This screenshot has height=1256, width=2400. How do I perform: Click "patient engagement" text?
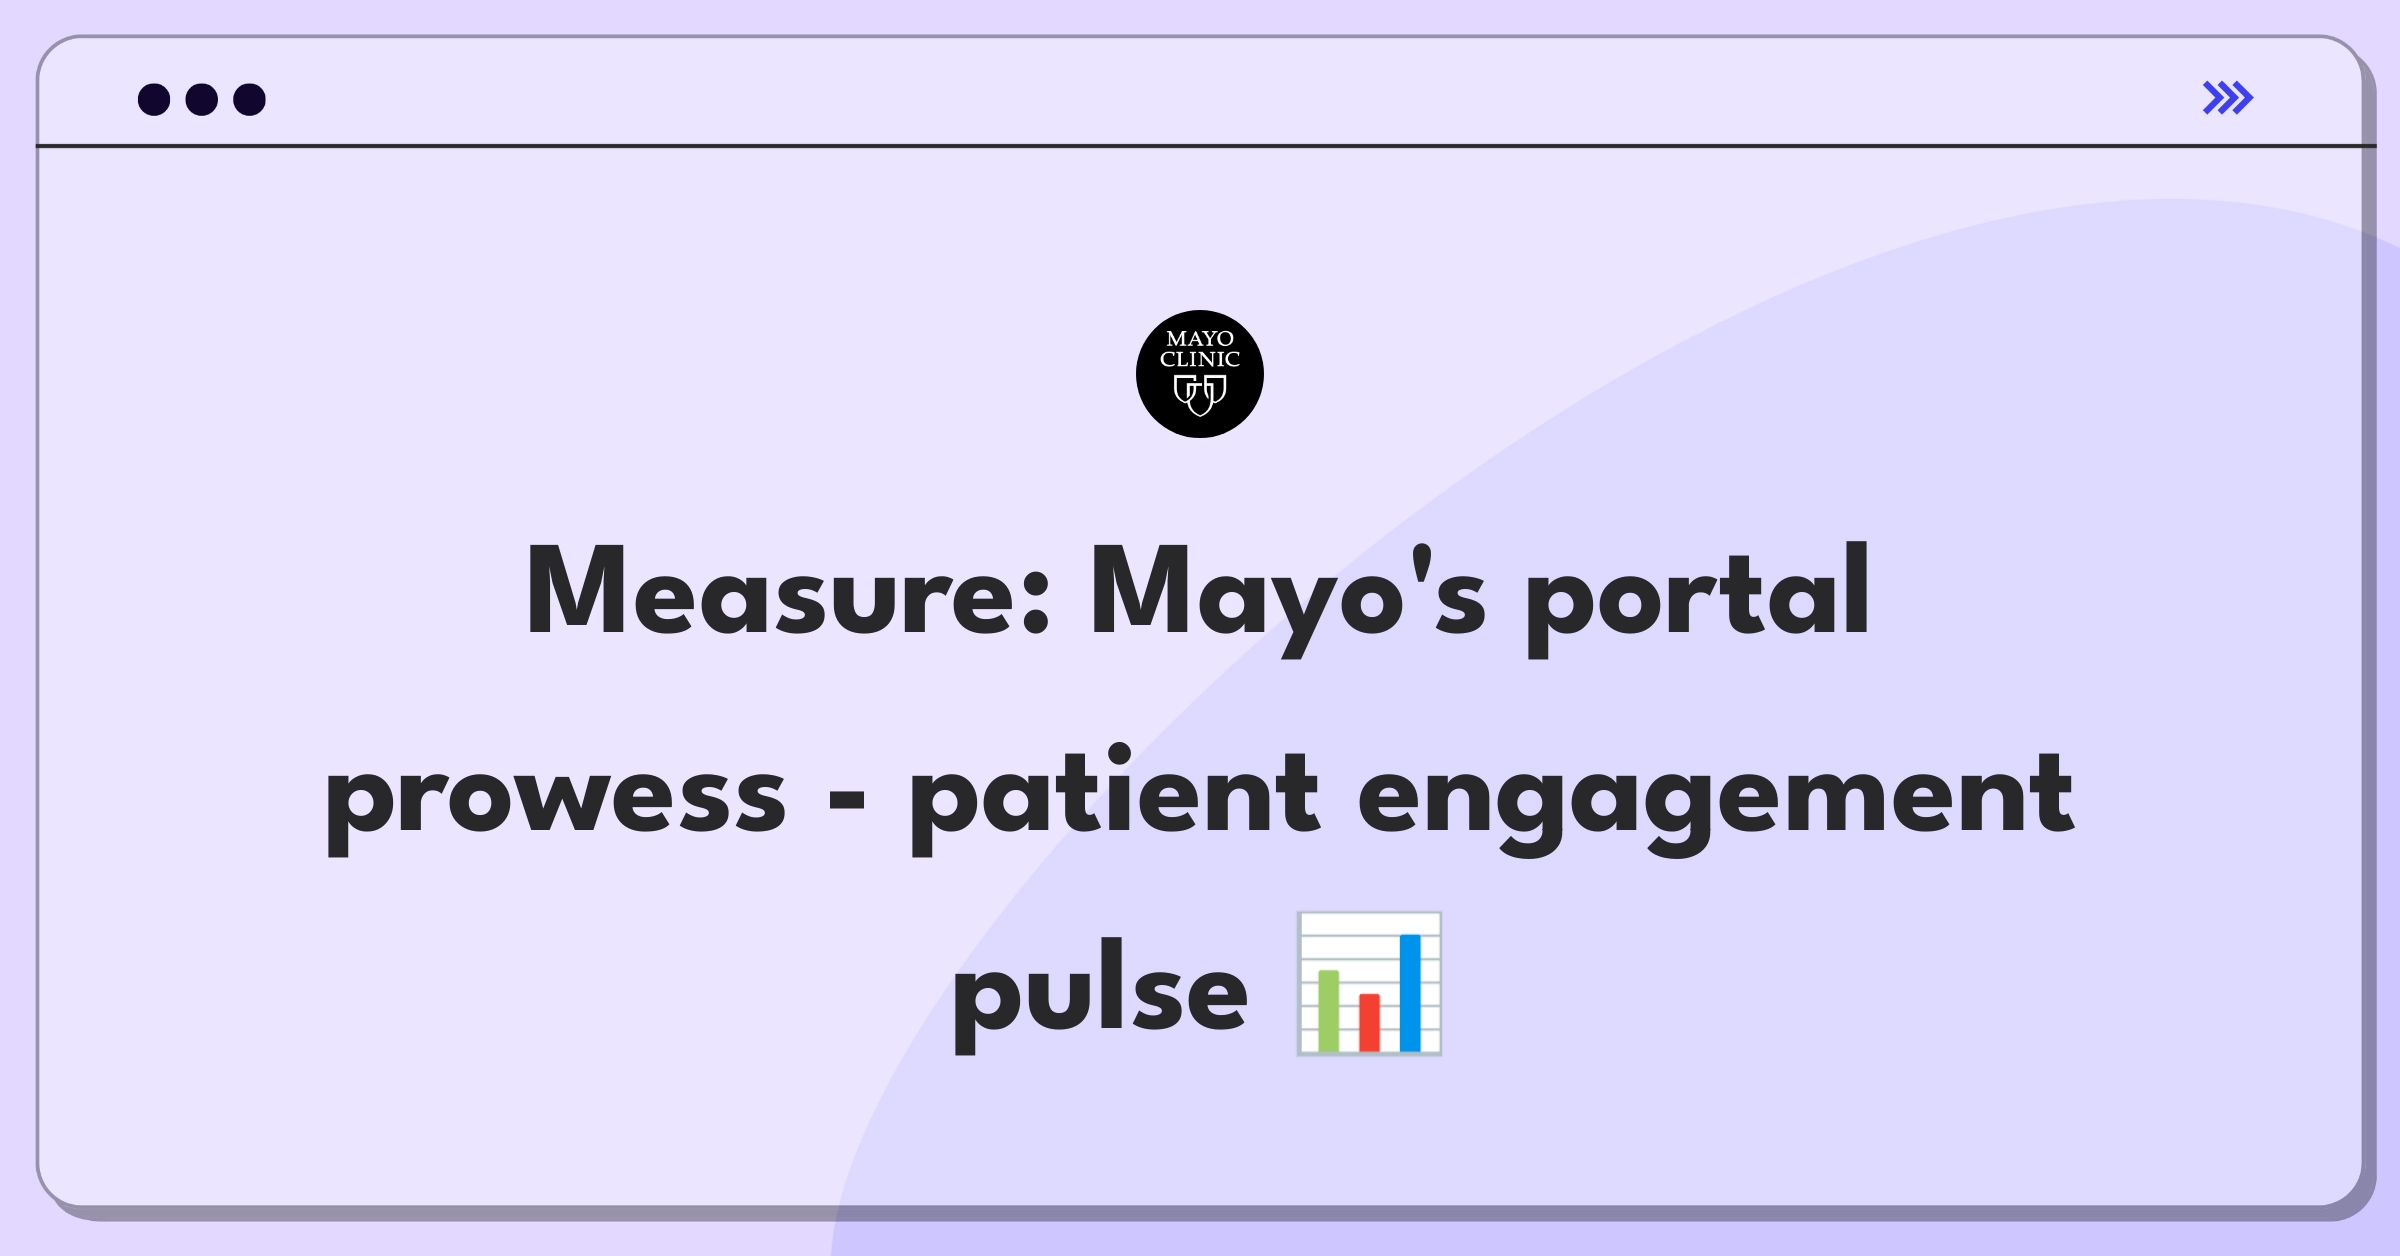[x=1492, y=801]
